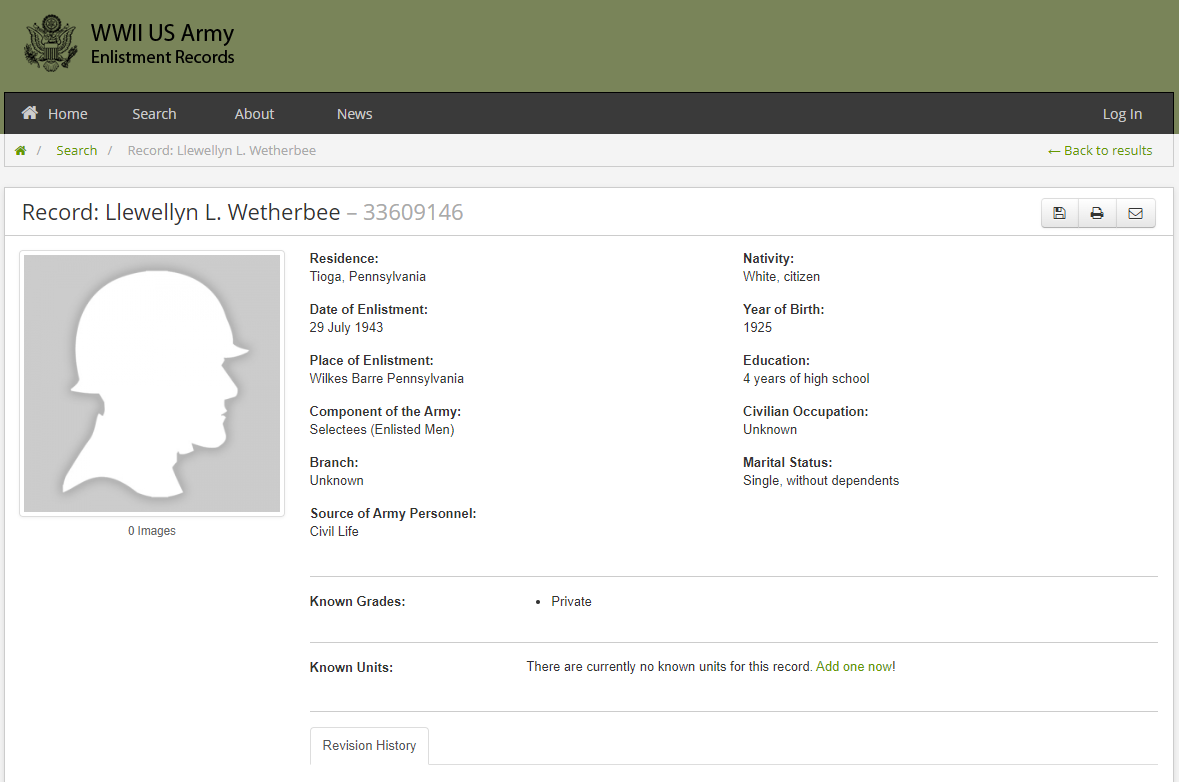Click 4 years of high school value

pyautogui.click(x=806, y=379)
